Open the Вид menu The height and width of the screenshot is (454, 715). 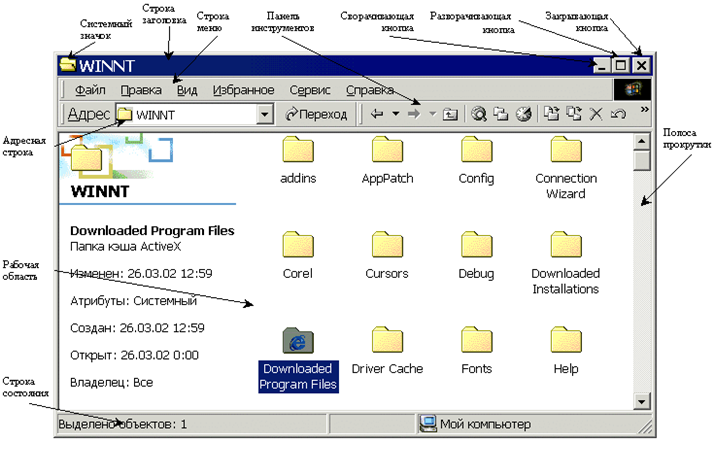[x=187, y=90]
